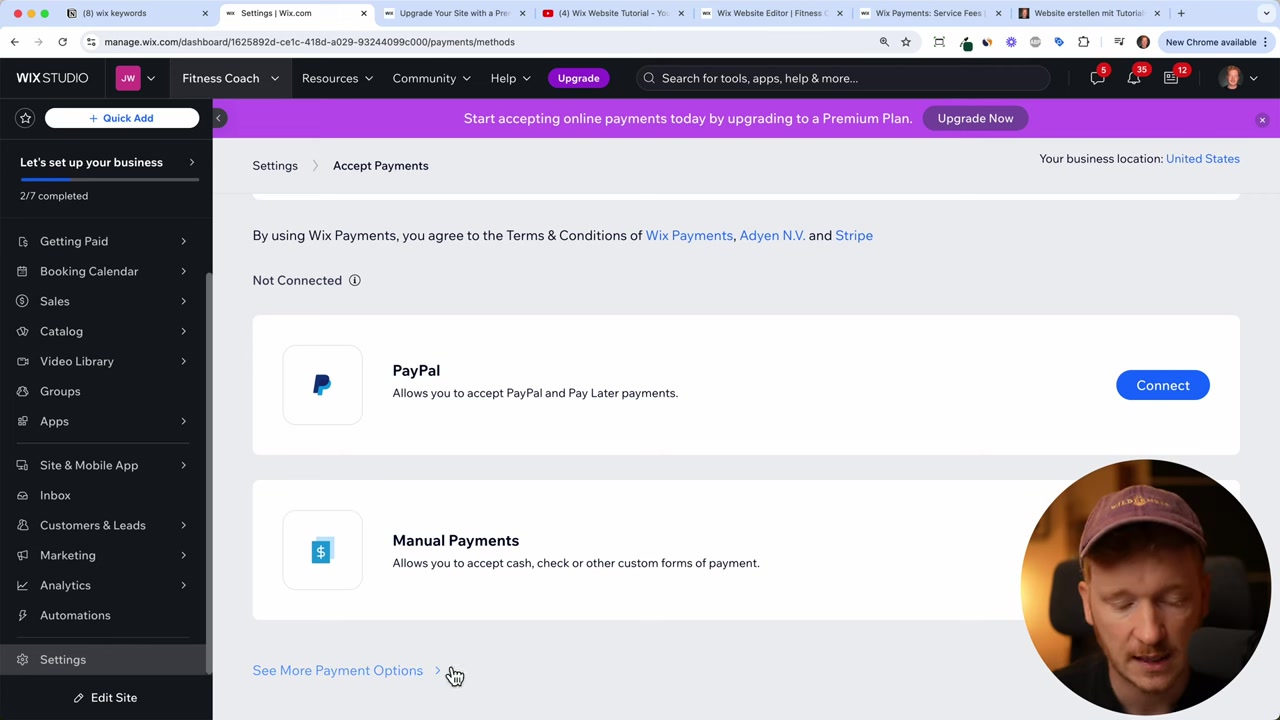Screen dimensions: 1280x720
Task: Go to Settings breadcrumb
Action: [275, 165]
